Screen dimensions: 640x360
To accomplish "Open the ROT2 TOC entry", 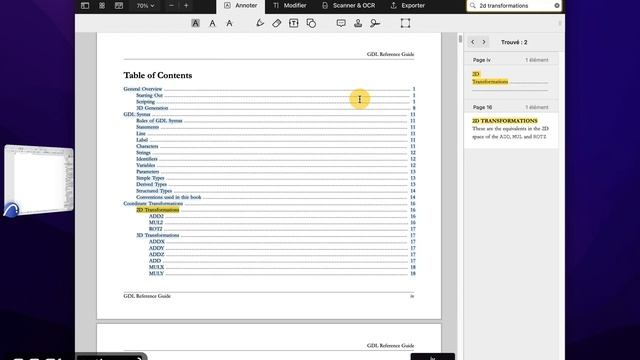I will click(156, 229).
